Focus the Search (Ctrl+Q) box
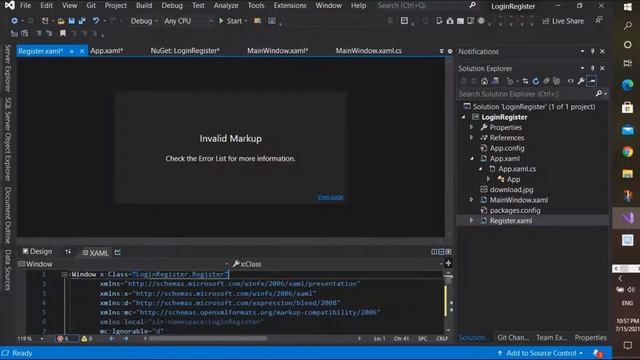Viewport: 640px width, 360px height. (426, 5)
